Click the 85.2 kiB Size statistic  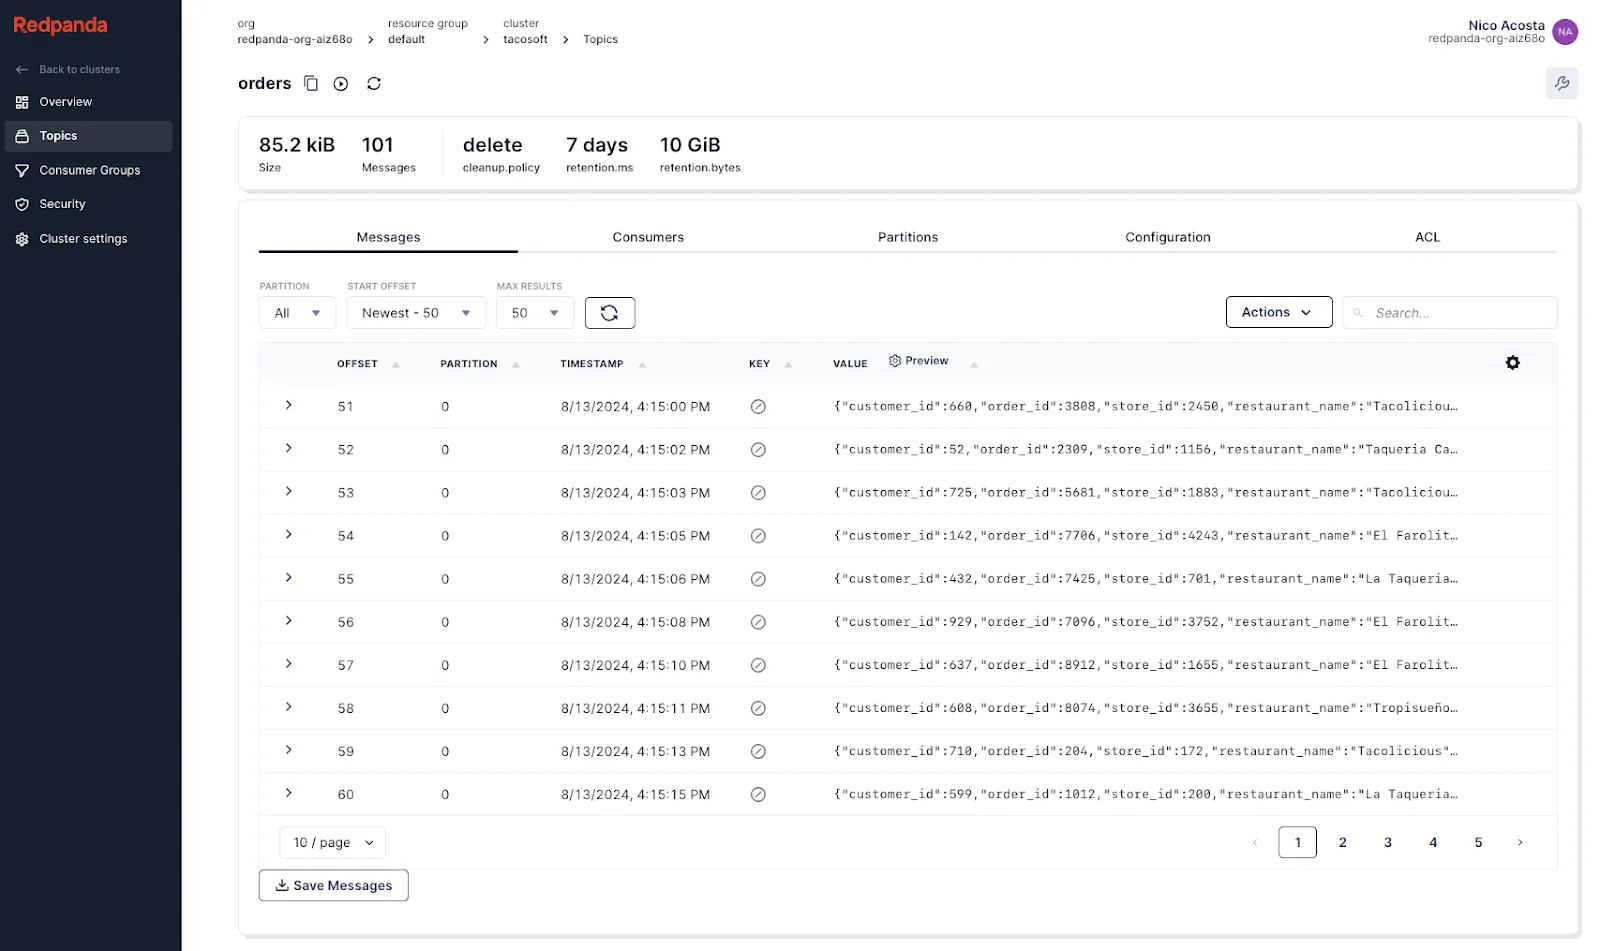(x=297, y=153)
